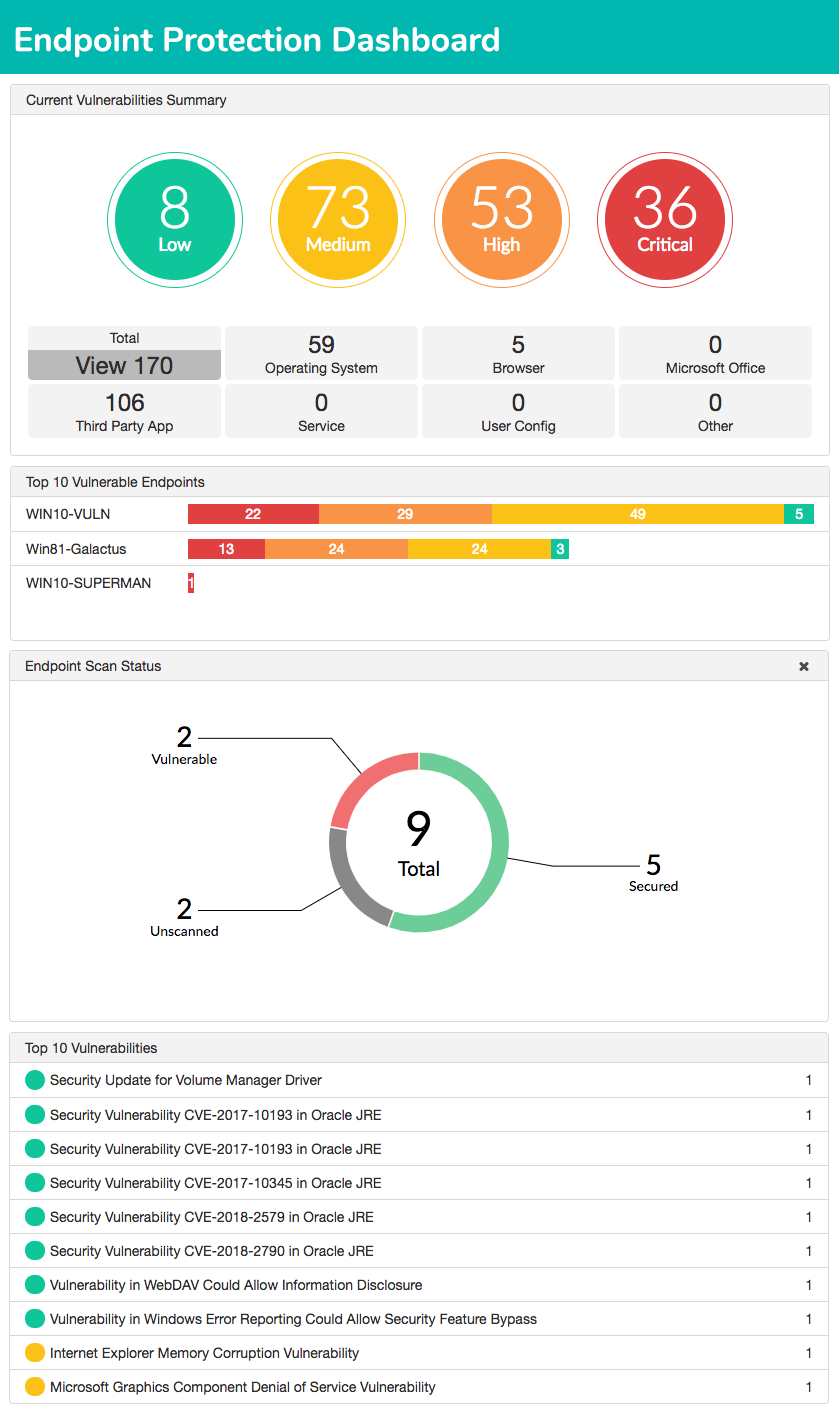Open the Operating System vulnerabilities tile
The height and width of the screenshot is (1422, 839).
pos(321,354)
